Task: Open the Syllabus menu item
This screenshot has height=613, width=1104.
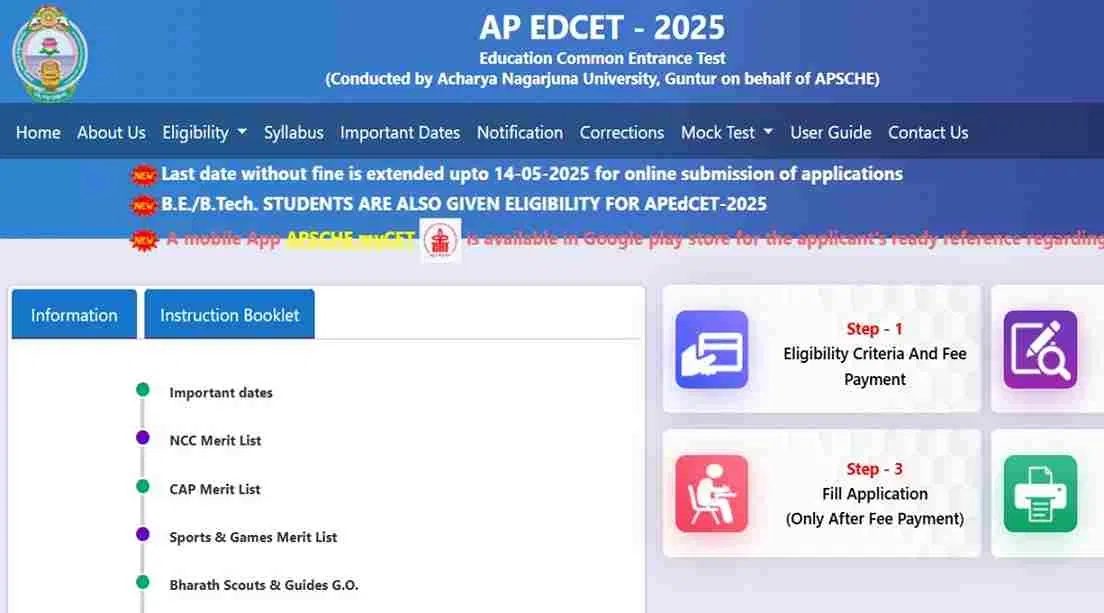Action: coord(293,132)
